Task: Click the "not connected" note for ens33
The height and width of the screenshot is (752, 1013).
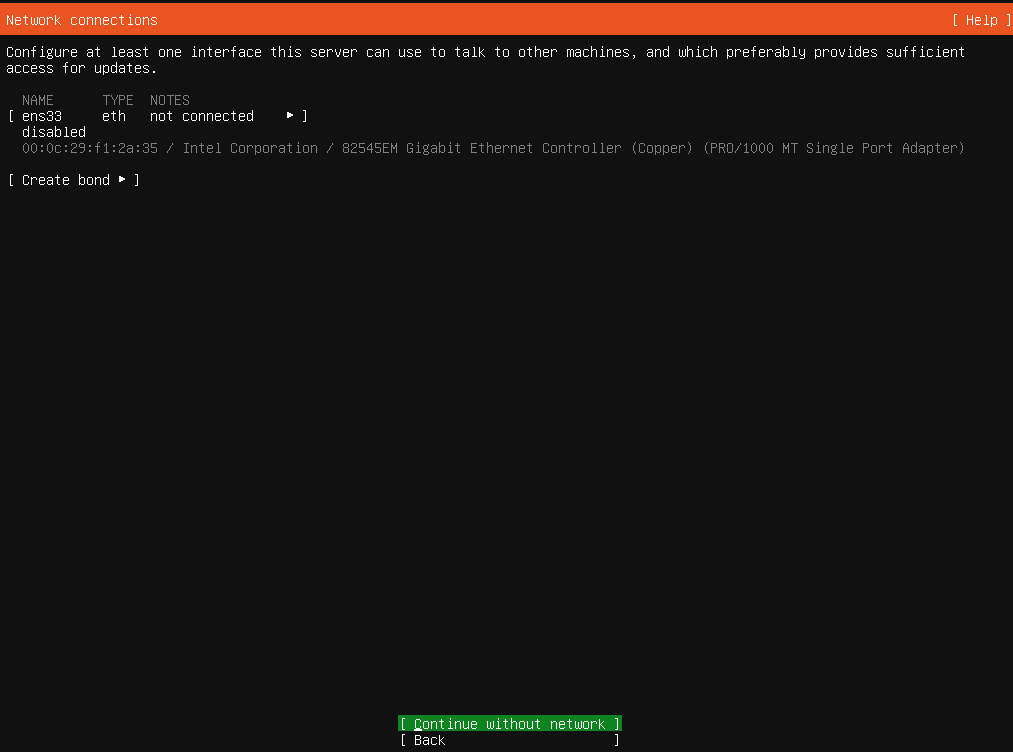Action: (202, 116)
